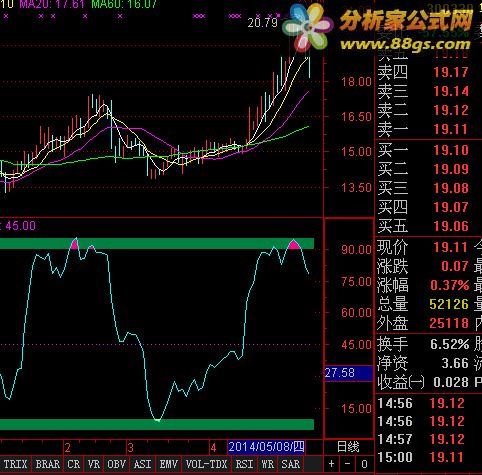Viewport: 482px width, 475px height.
Task: Click the 涨幅 value 0.37%
Action: coord(450,285)
